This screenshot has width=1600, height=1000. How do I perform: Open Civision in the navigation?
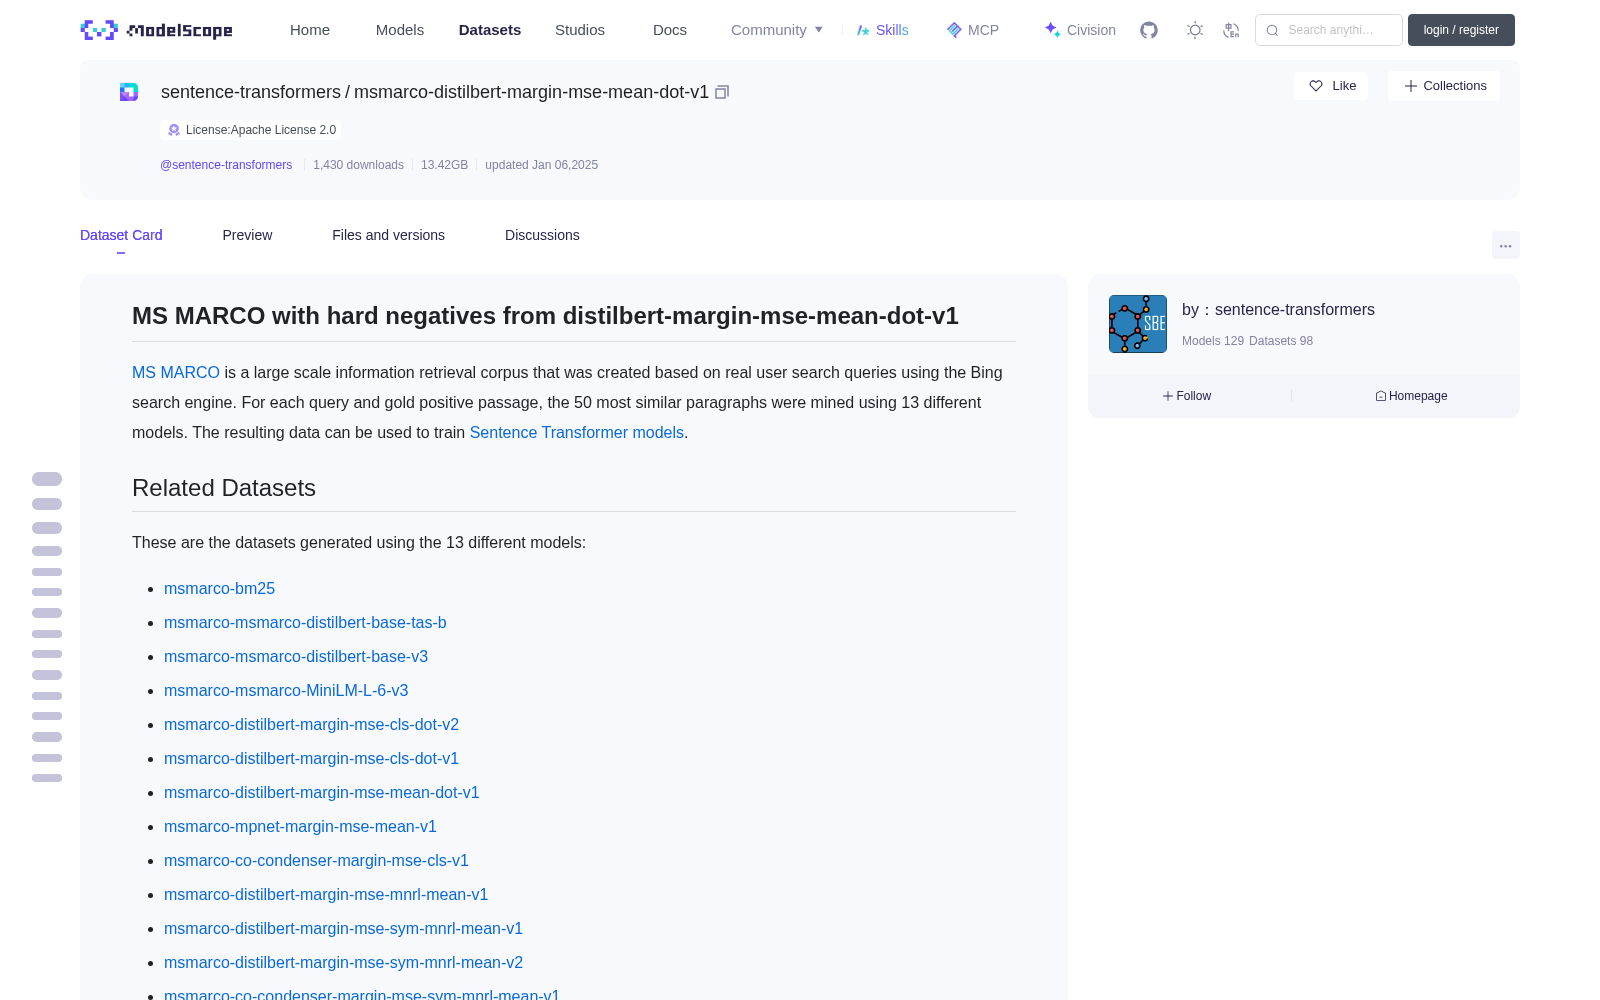click(1080, 30)
